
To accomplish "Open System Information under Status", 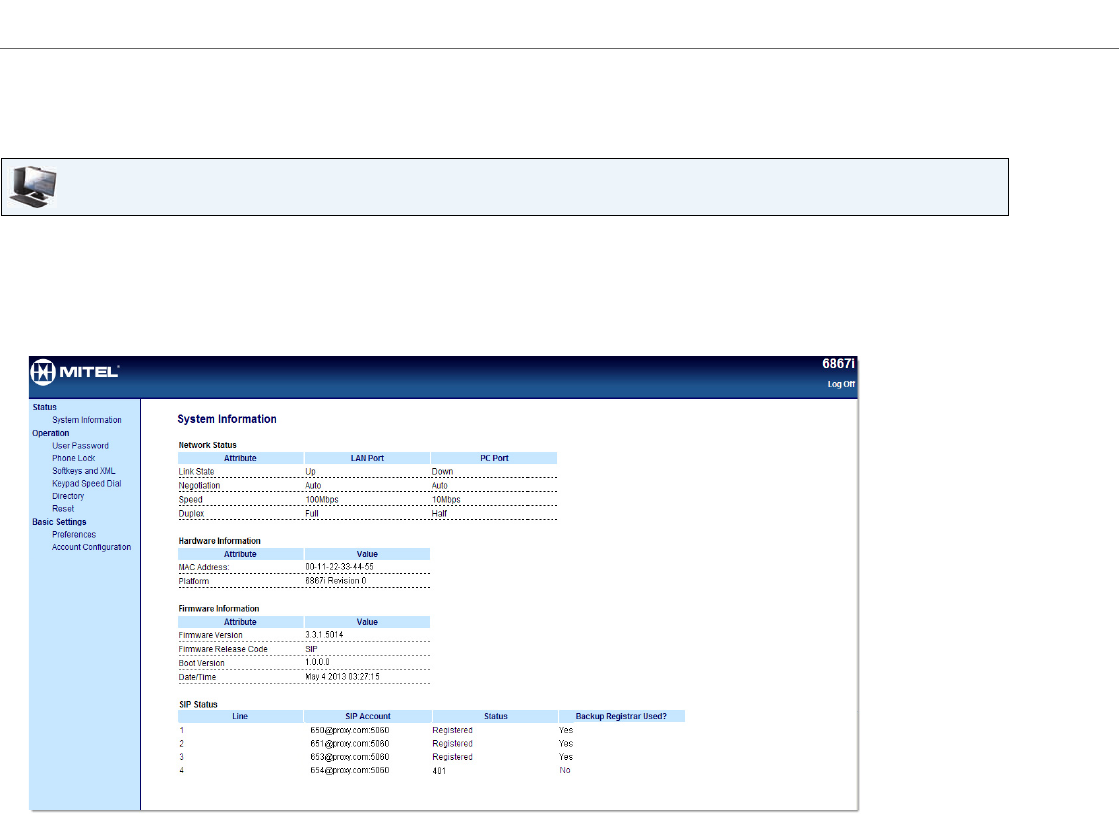I will [x=87, y=420].
